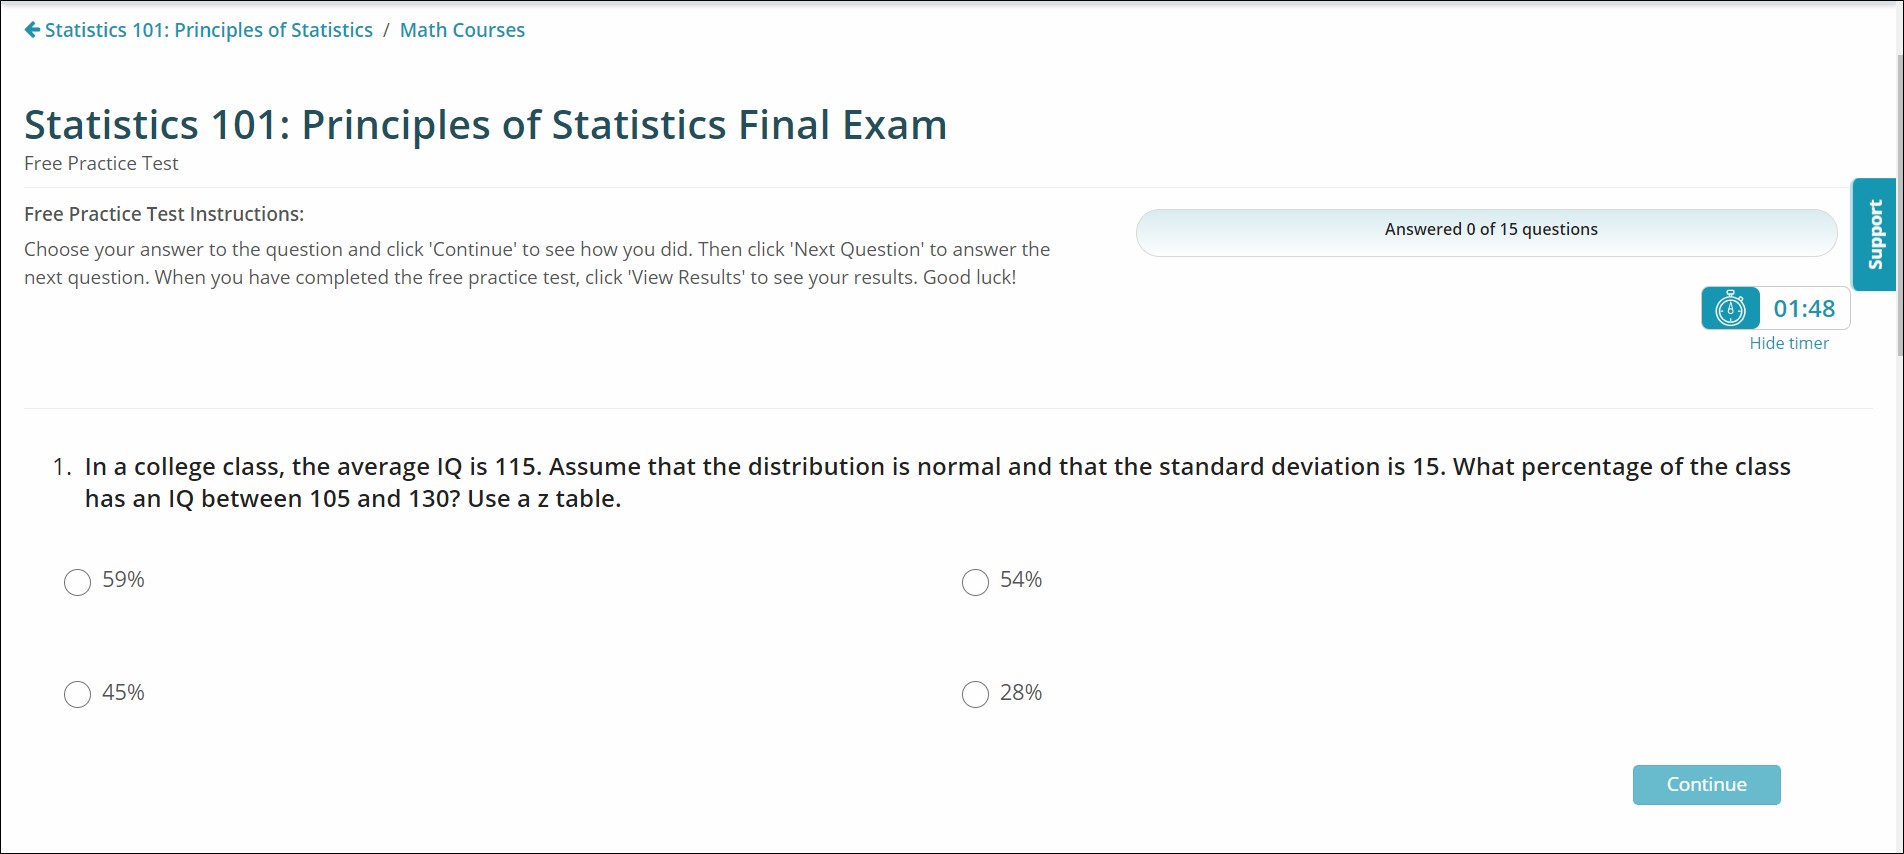Screen dimensions: 1904x854
Task: Click the back arrow icon in breadcrumb
Action: [x=32, y=30]
